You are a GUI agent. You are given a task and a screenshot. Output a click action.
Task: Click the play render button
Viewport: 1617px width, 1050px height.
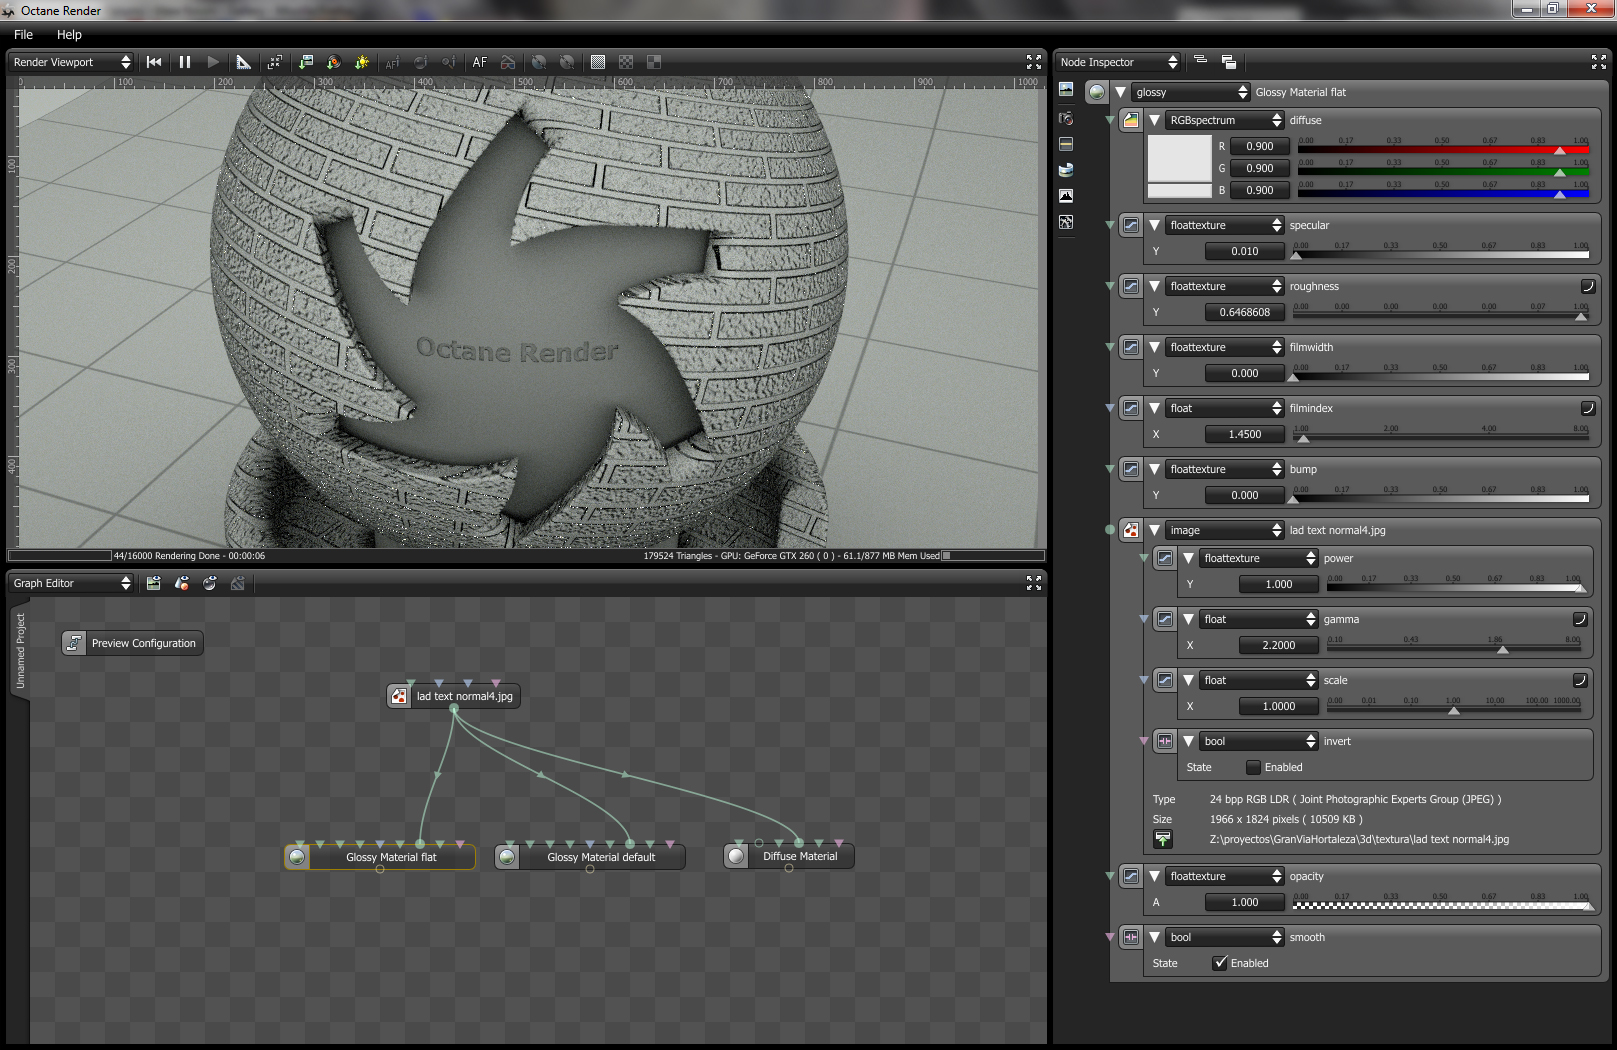213,62
